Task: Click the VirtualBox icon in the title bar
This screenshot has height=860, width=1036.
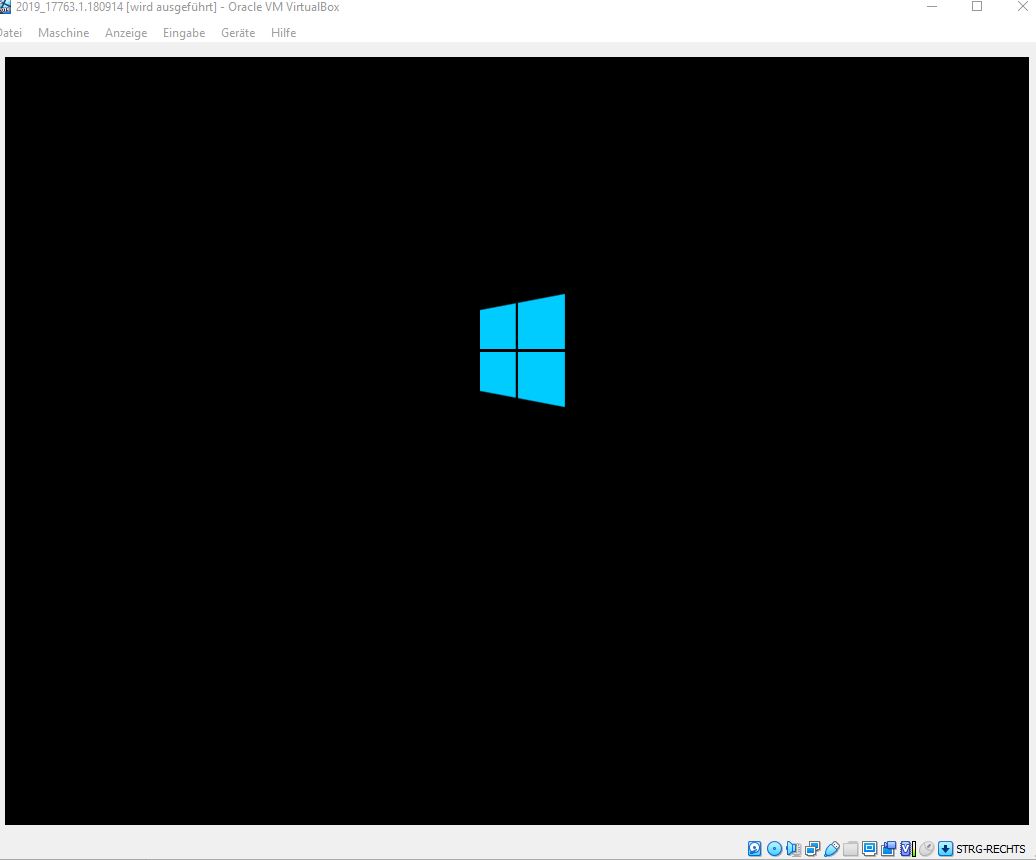Action: coord(5,7)
